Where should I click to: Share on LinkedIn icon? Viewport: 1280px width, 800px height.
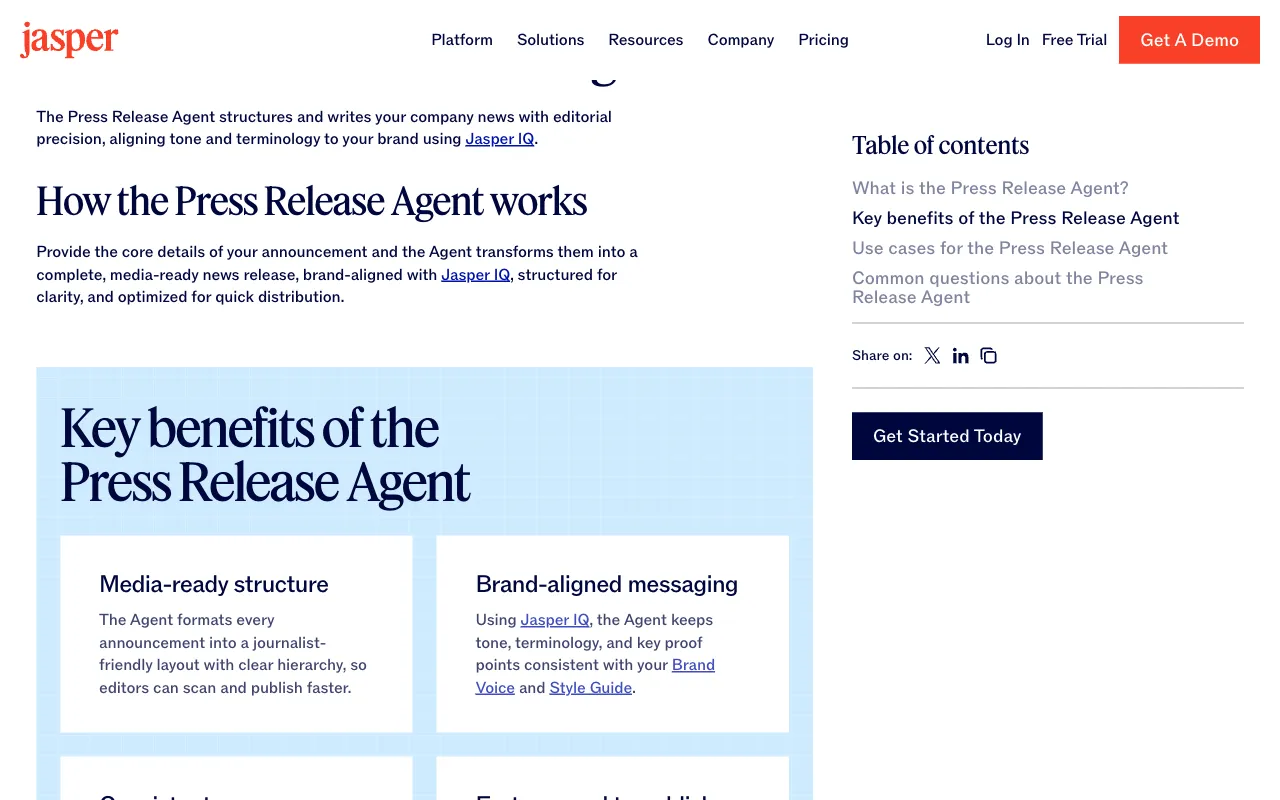click(960, 355)
